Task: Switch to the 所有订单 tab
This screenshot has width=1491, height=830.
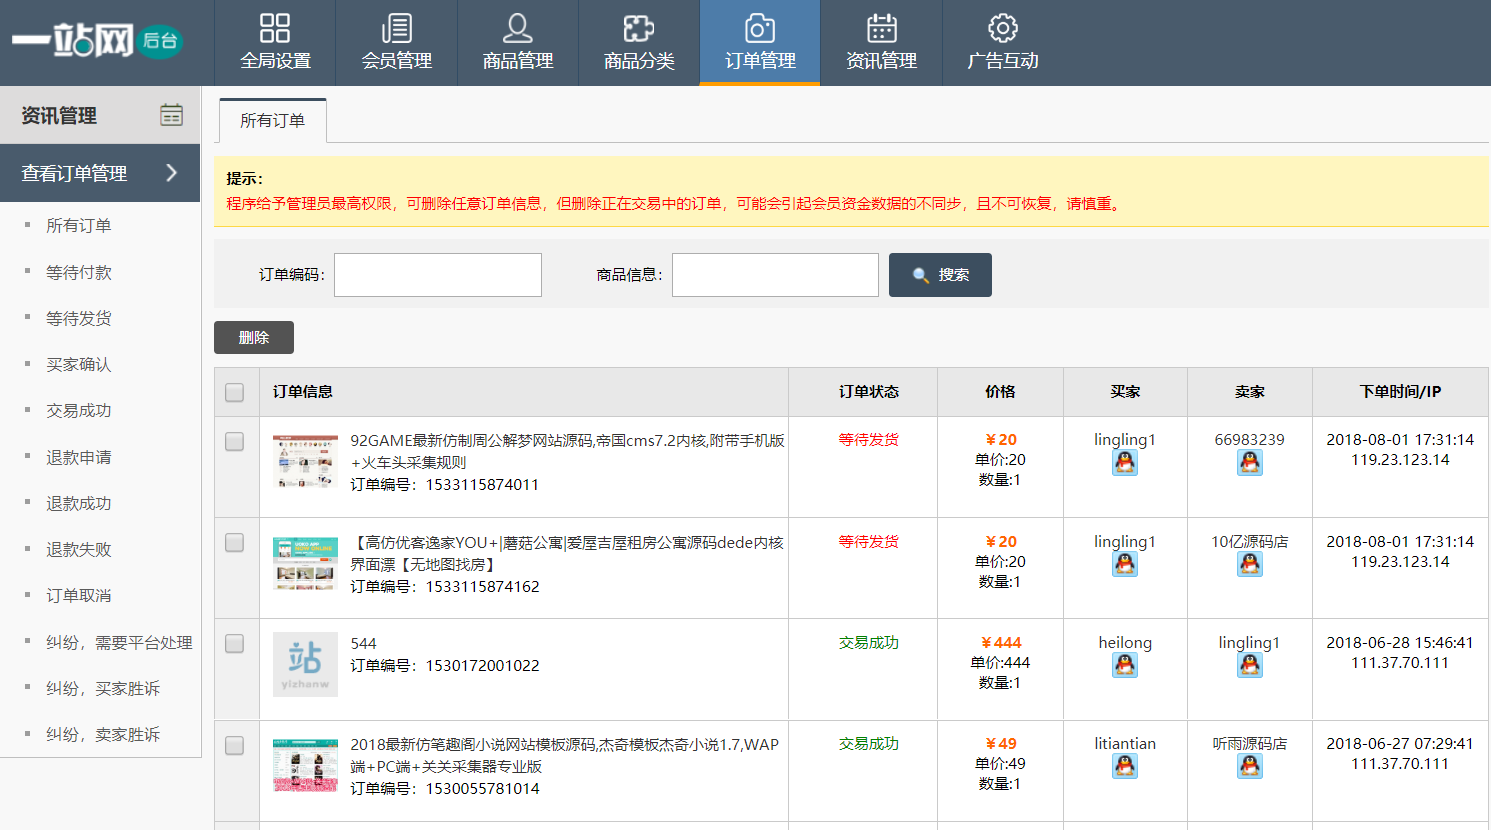Action: click(272, 121)
